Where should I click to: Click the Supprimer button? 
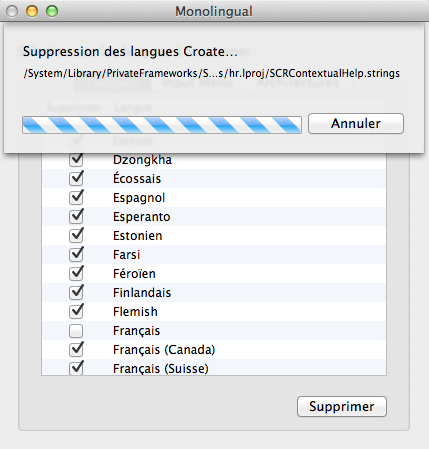click(342, 406)
